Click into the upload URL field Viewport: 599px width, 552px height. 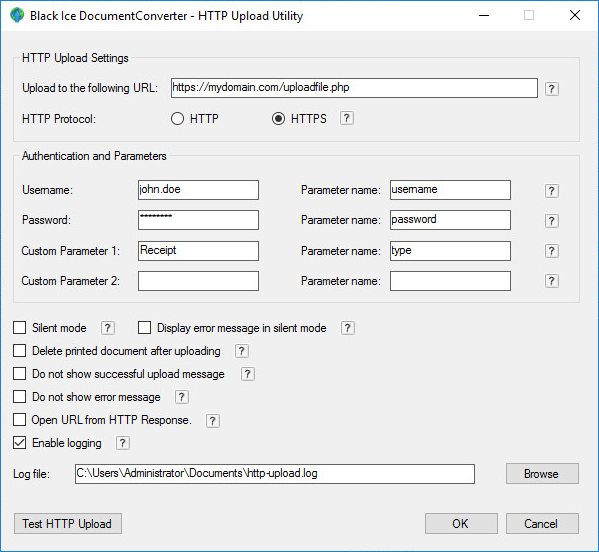tap(354, 88)
